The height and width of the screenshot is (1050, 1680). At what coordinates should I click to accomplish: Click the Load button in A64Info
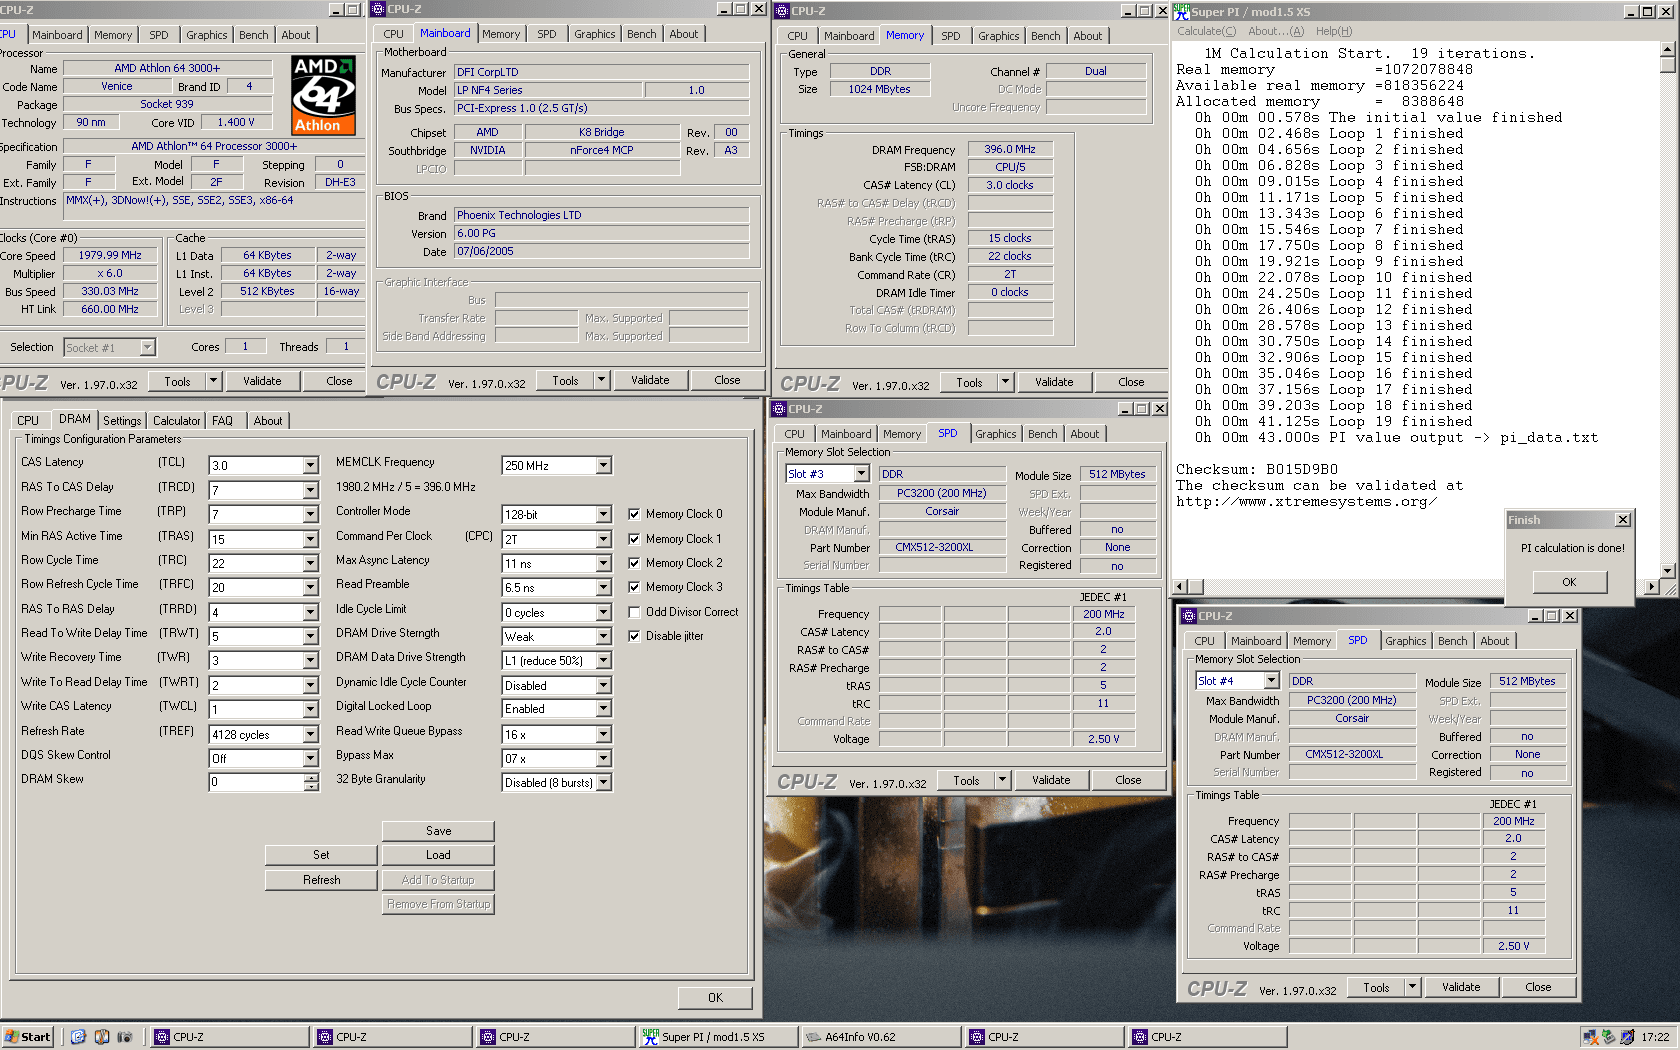(438, 855)
